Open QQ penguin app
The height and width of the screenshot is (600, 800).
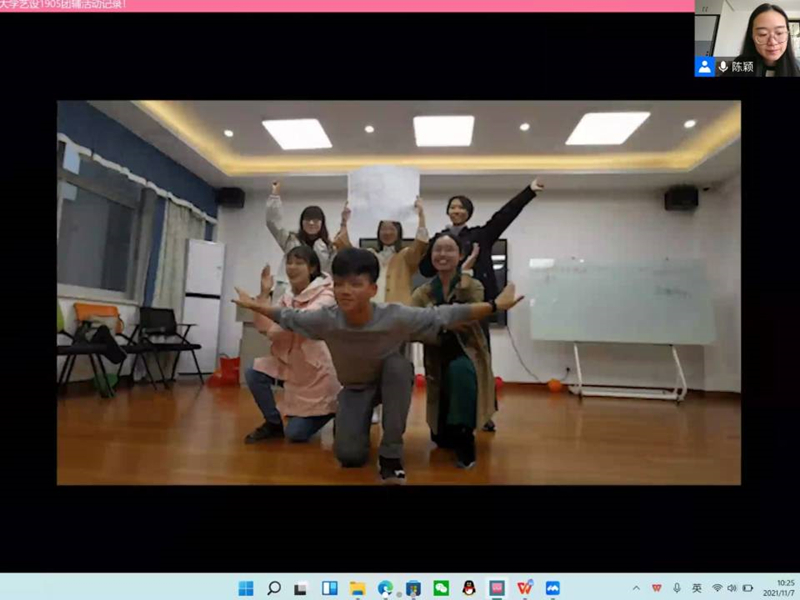469,588
